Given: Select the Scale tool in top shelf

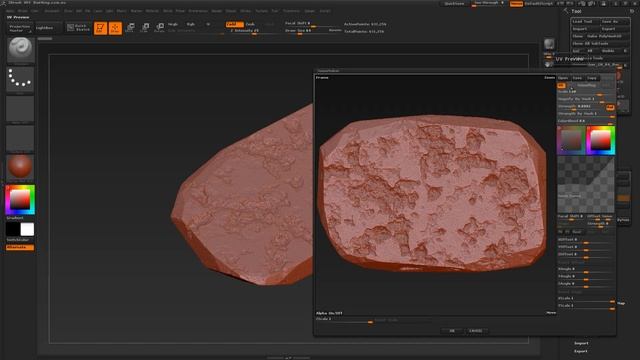Looking at the screenshot, I should pos(145,28).
